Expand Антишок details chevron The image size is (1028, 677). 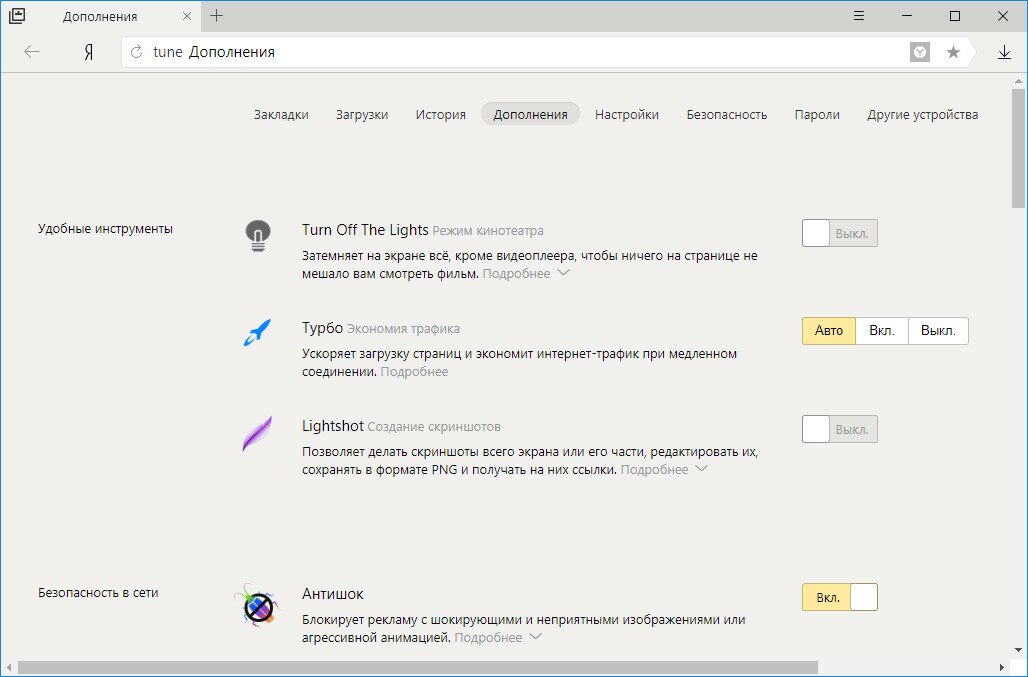tap(535, 636)
